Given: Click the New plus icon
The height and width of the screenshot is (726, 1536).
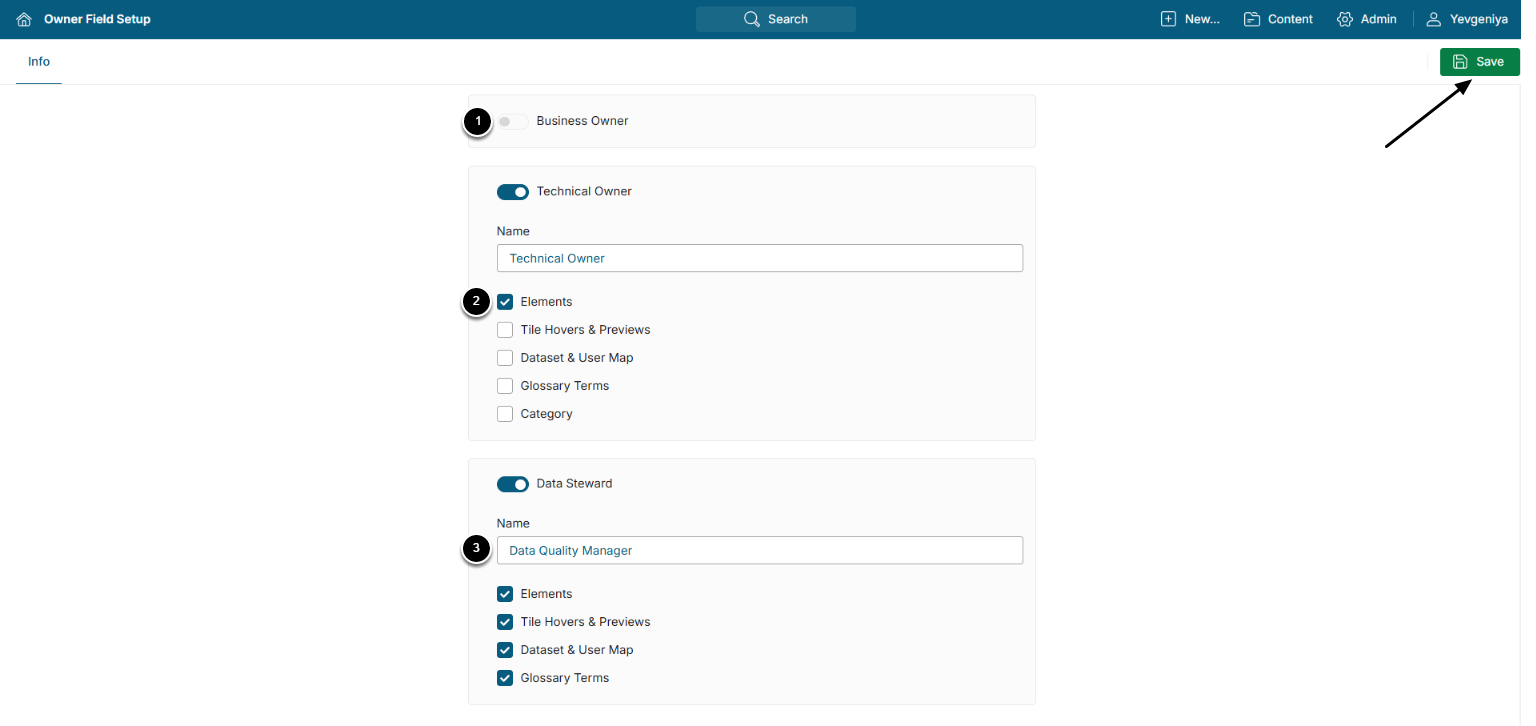Looking at the screenshot, I should pos(1168,19).
